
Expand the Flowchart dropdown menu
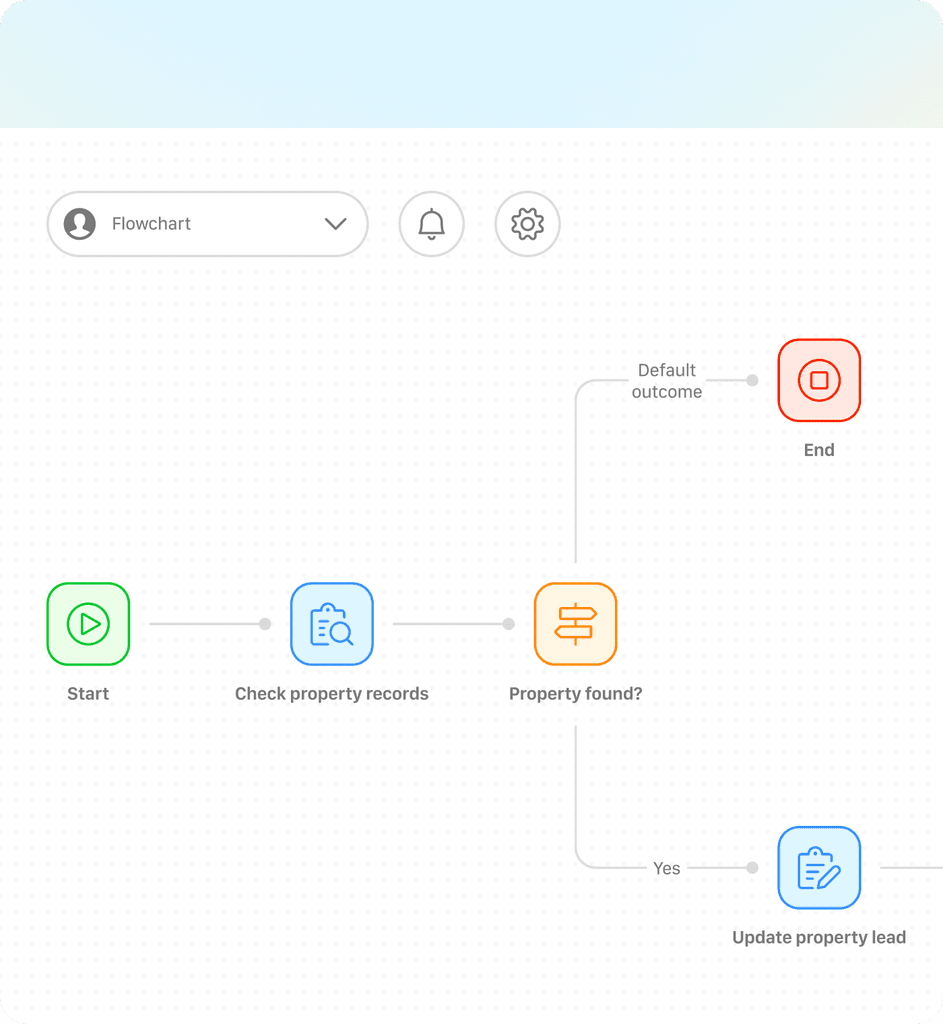pyautogui.click(x=334, y=224)
